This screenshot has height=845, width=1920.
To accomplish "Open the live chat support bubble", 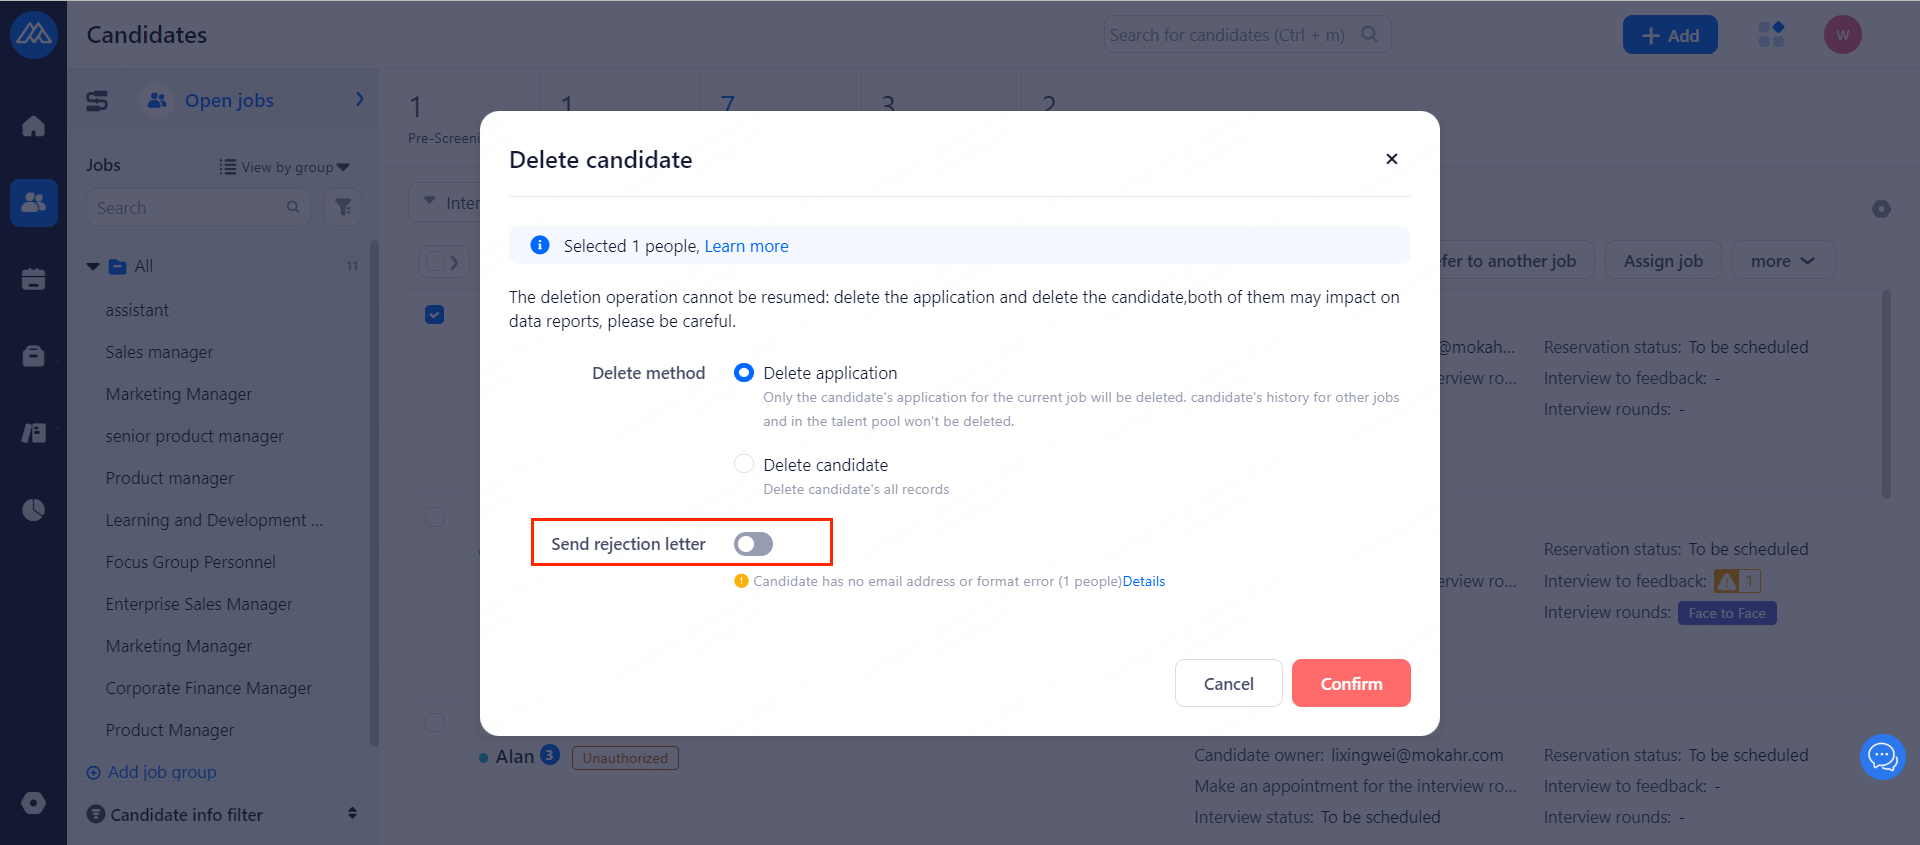I will 1882,757.
